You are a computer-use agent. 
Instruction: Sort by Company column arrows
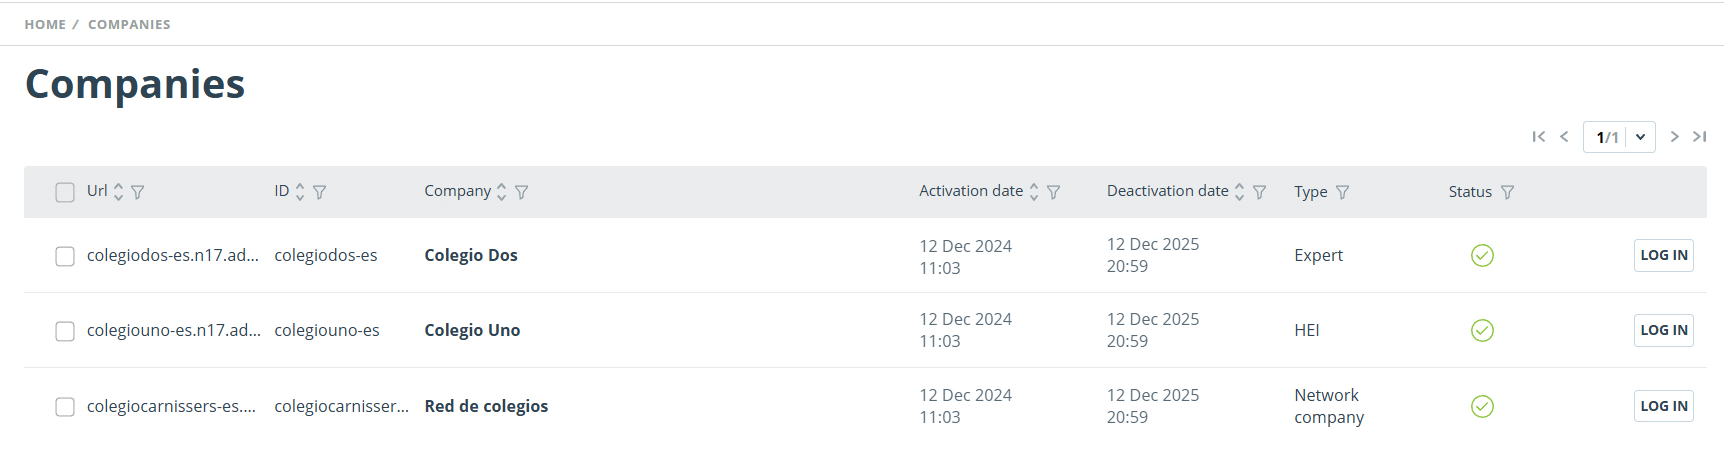(x=502, y=192)
